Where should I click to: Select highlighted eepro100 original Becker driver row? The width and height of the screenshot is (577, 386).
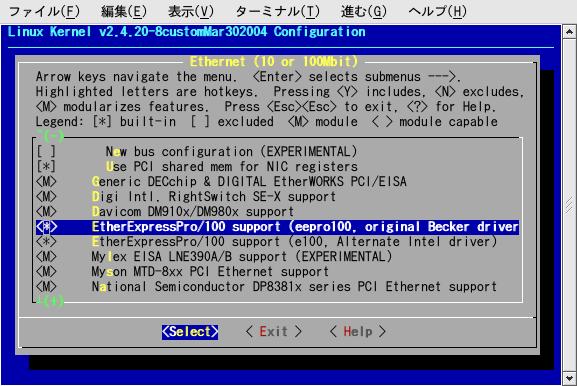point(277,227)
